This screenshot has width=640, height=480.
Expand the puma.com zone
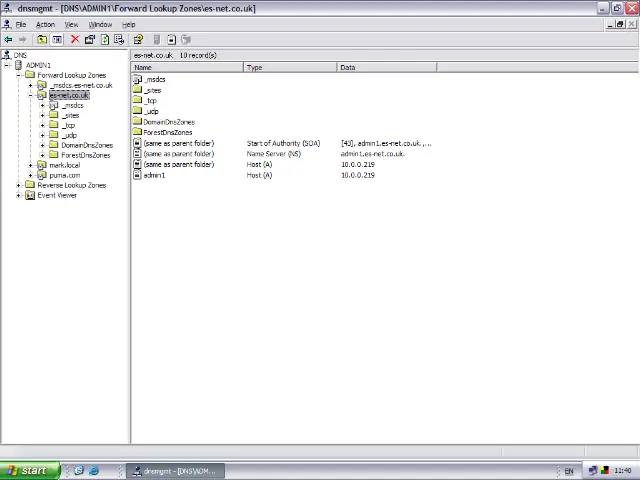coord(30,176)
